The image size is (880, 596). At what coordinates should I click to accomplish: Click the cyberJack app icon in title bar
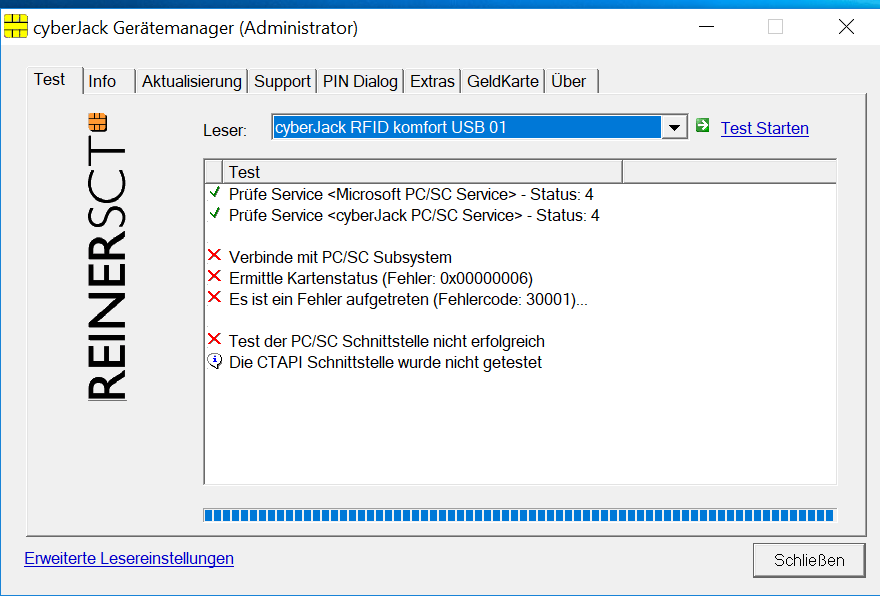(x=15, y=26)
